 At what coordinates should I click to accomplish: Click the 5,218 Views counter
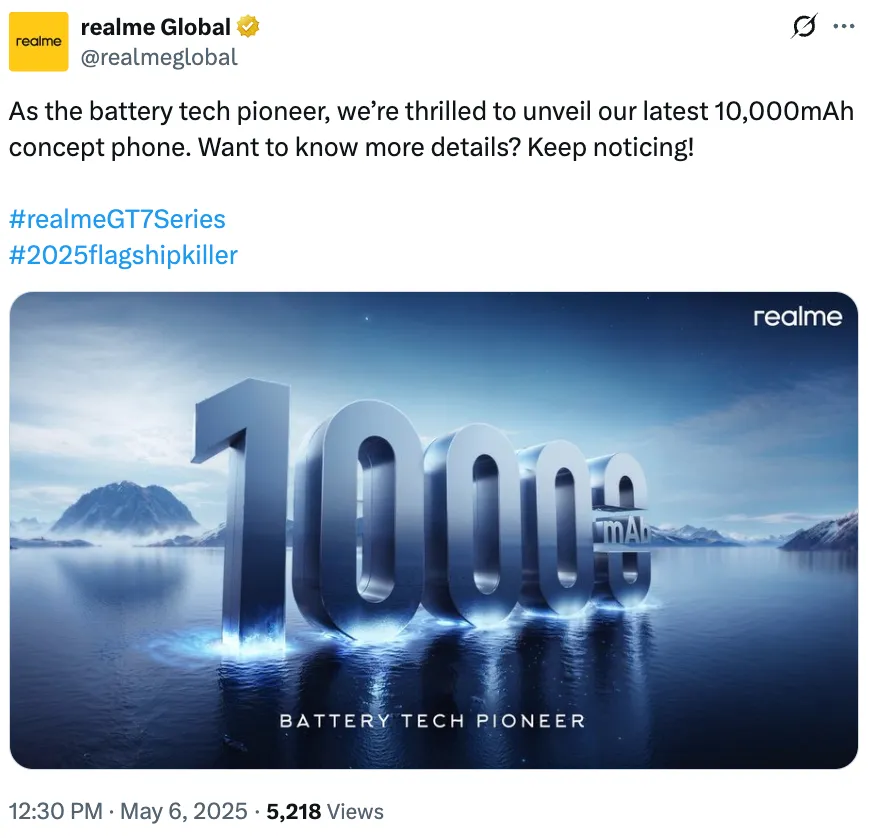325,811
